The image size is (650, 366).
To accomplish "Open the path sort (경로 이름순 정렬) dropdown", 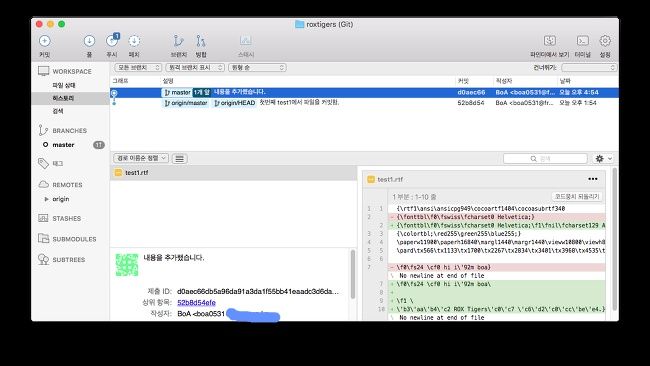I will pyautogui.click(x=141, y=158).
